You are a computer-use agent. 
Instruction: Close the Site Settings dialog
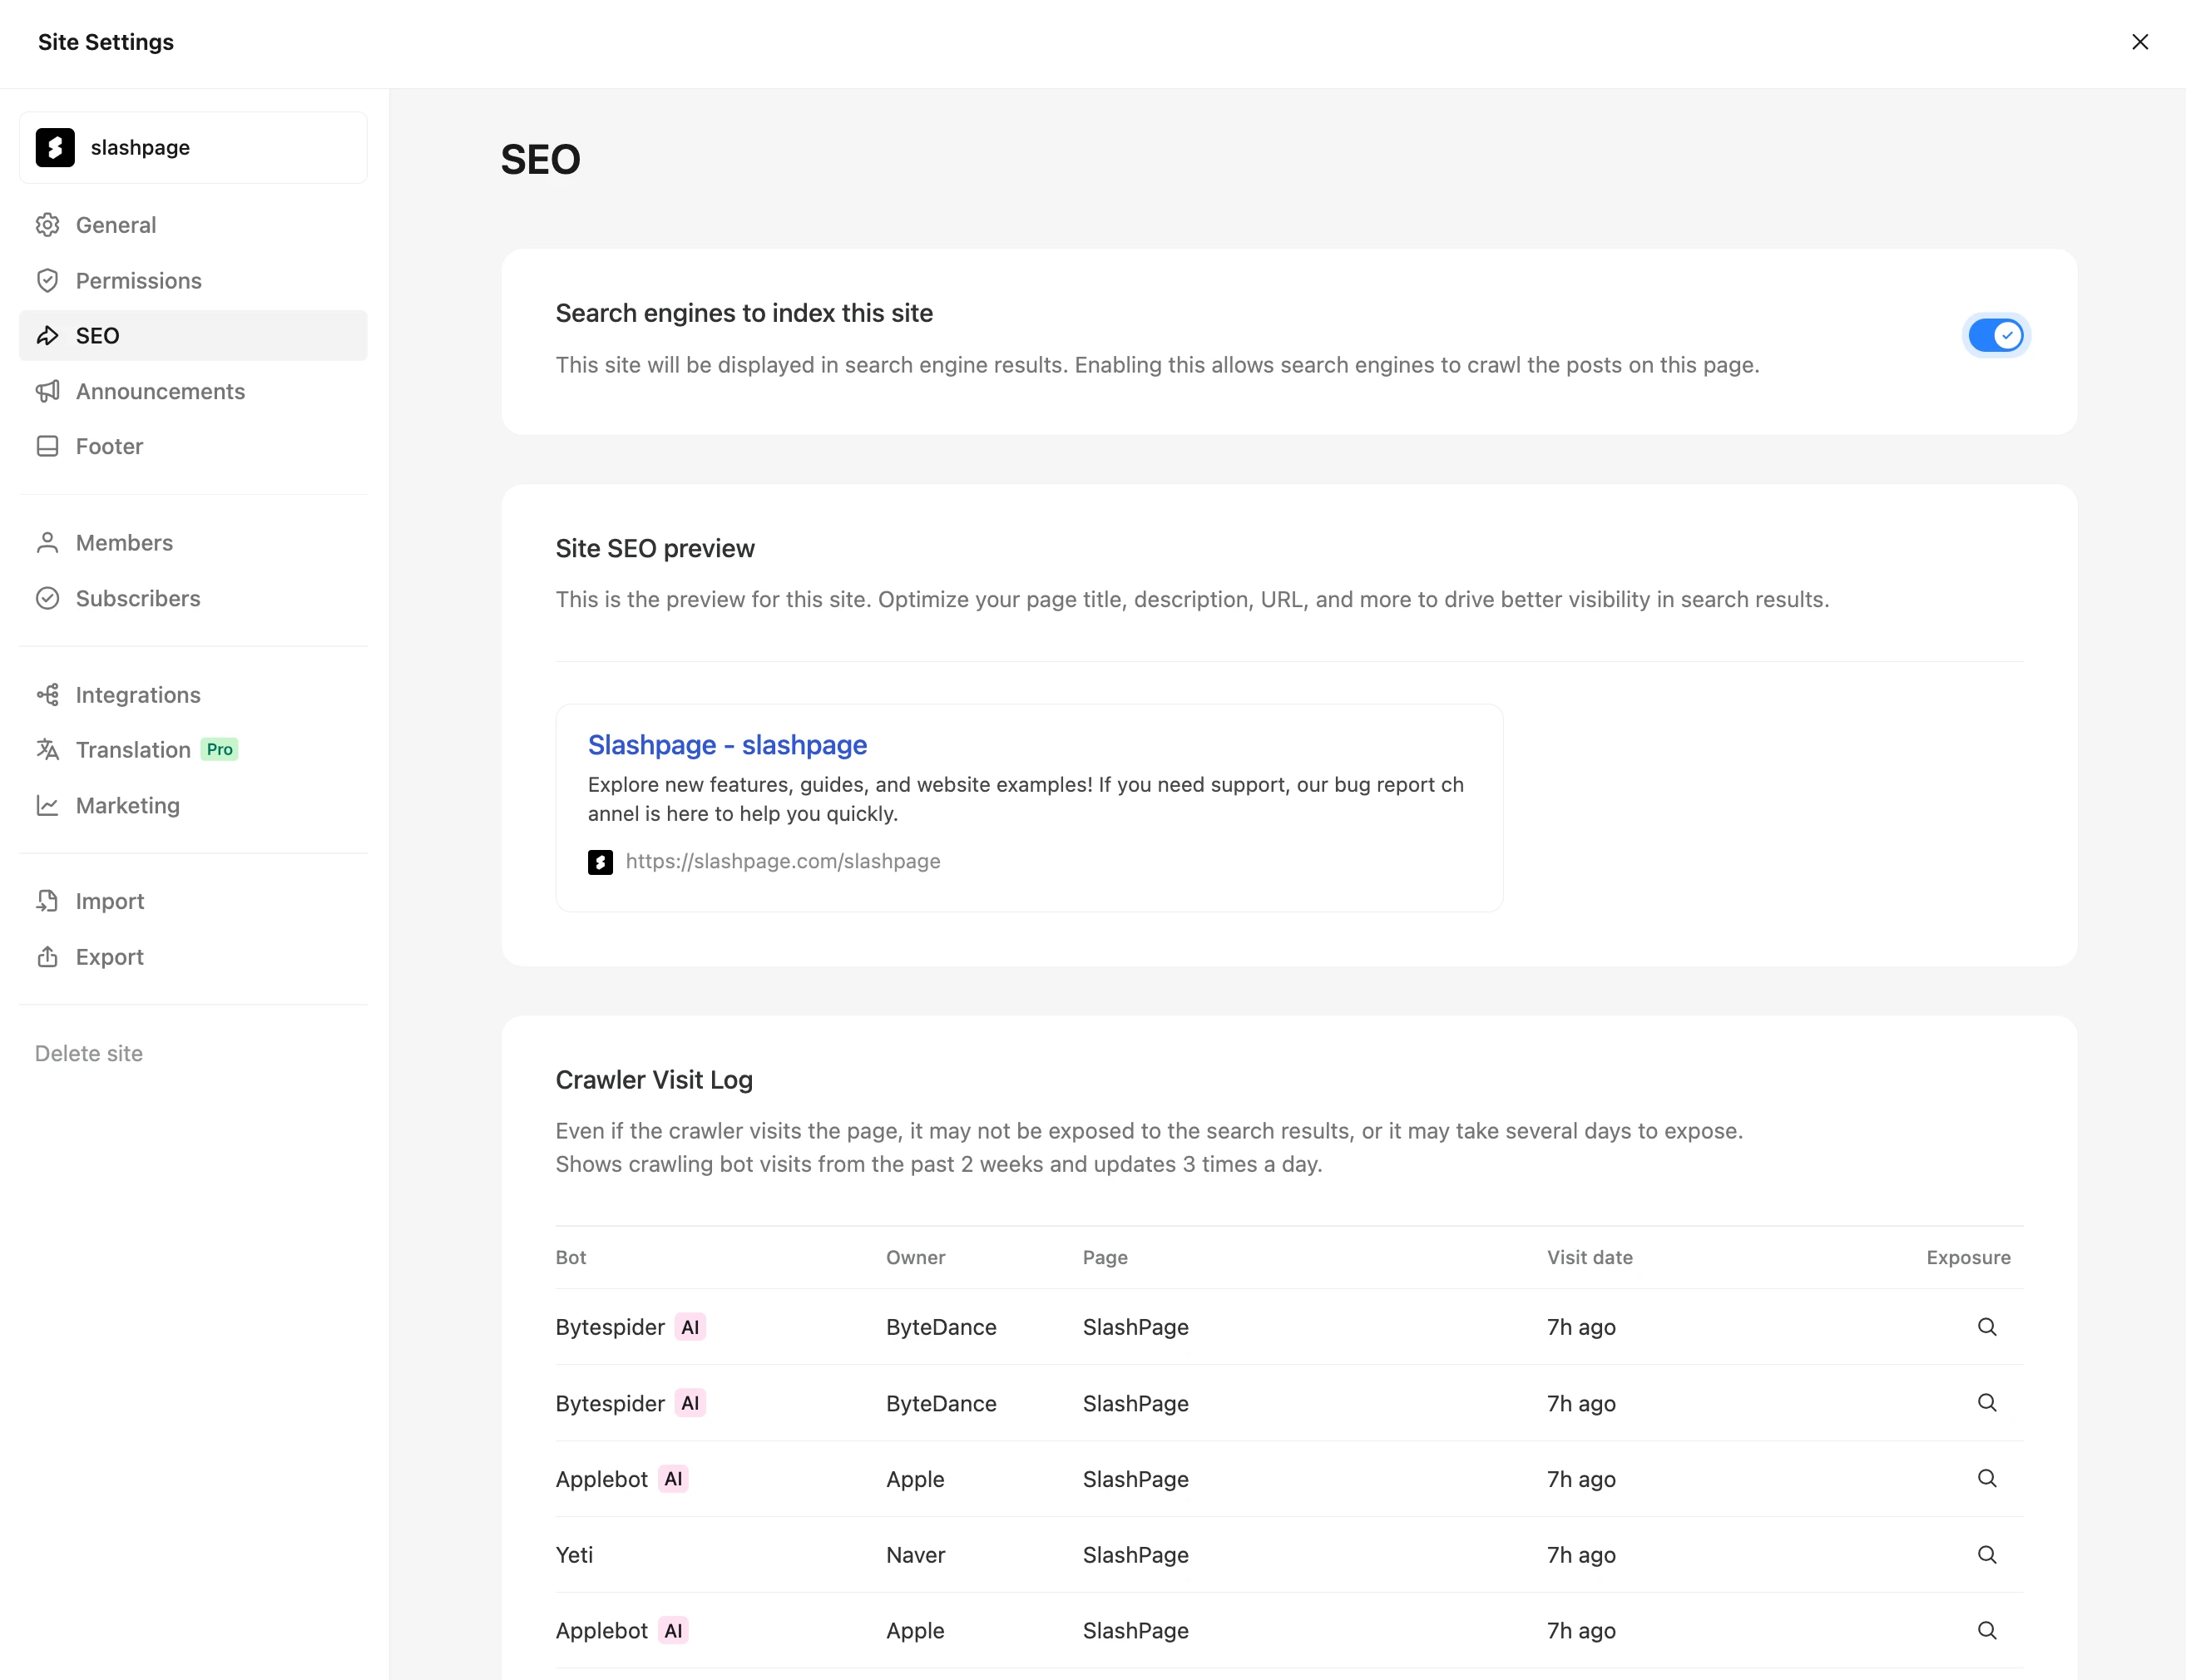click(2139, 42)
